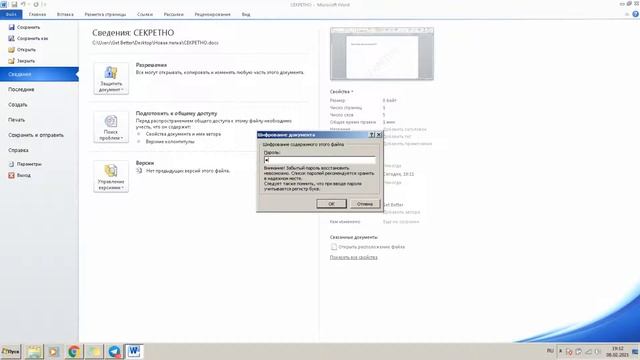Click the Word logo in title bar corner
640x360 pixels.
[x=4, y=4]
